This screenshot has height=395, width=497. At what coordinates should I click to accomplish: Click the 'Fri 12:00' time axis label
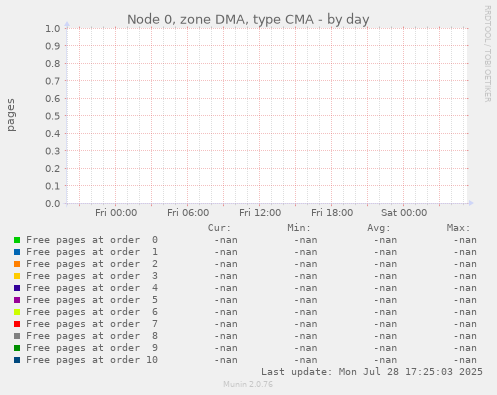tap(260, 213)
